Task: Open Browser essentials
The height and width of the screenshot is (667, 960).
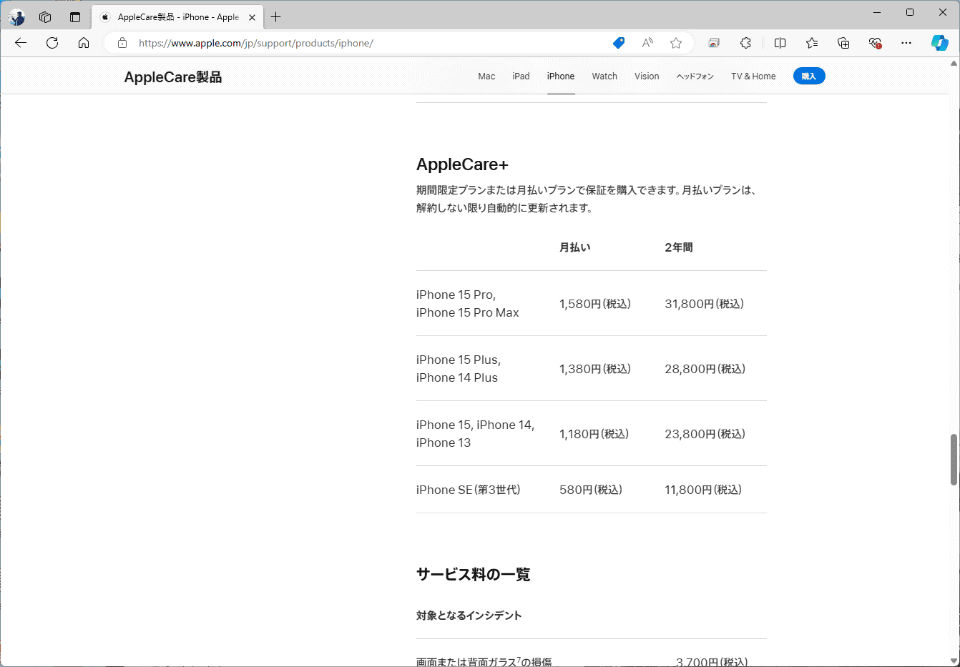Action: 875,43
